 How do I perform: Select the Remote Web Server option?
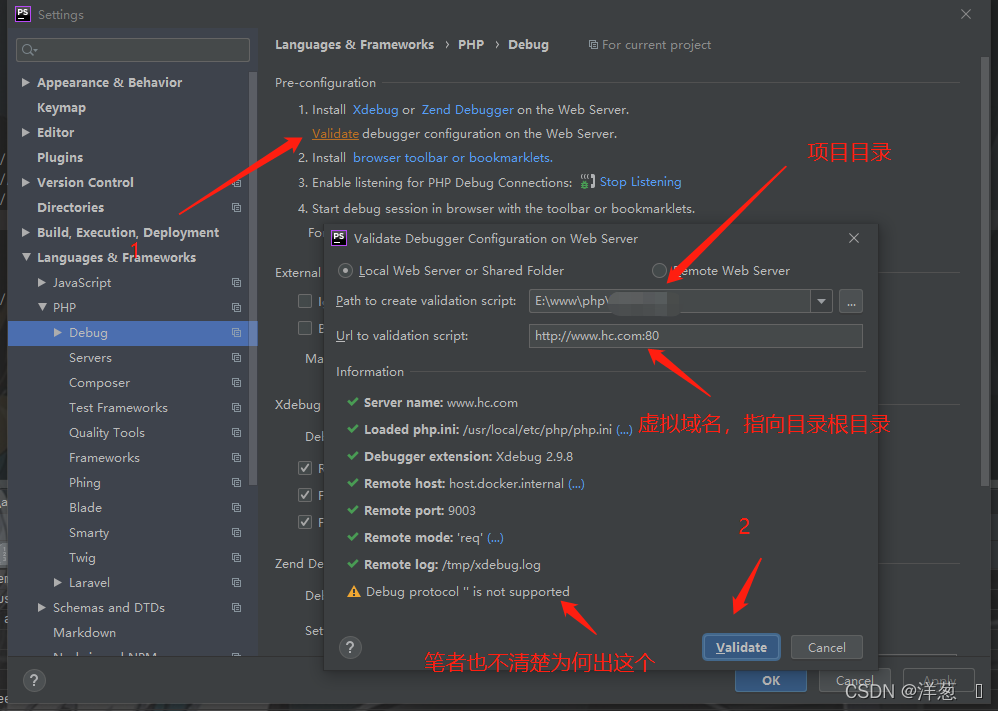pyautogui.click(x=659, y=271)
